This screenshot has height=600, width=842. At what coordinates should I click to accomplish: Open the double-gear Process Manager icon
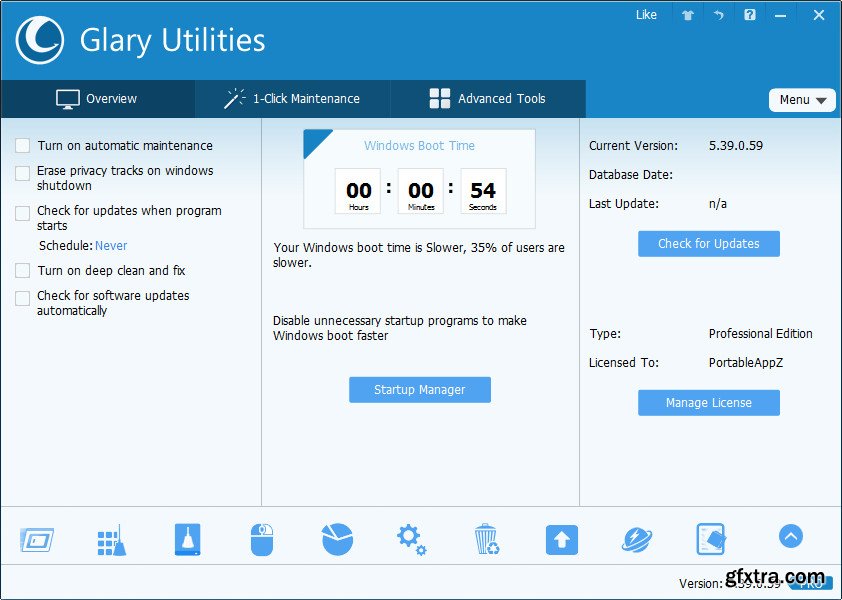coord(411,539)
